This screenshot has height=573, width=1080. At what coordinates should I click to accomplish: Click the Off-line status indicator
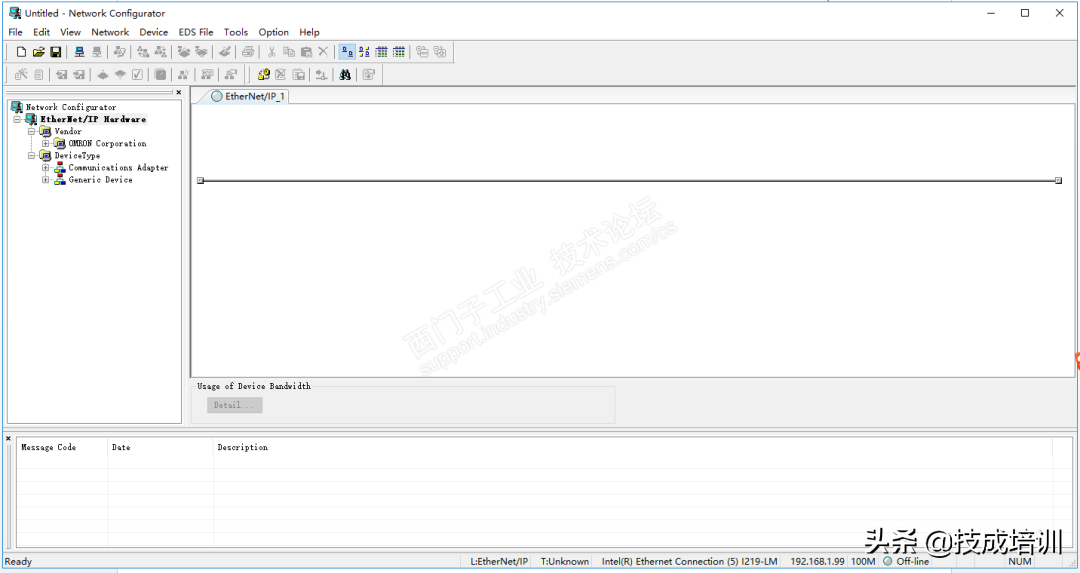(x=906, y=561)
